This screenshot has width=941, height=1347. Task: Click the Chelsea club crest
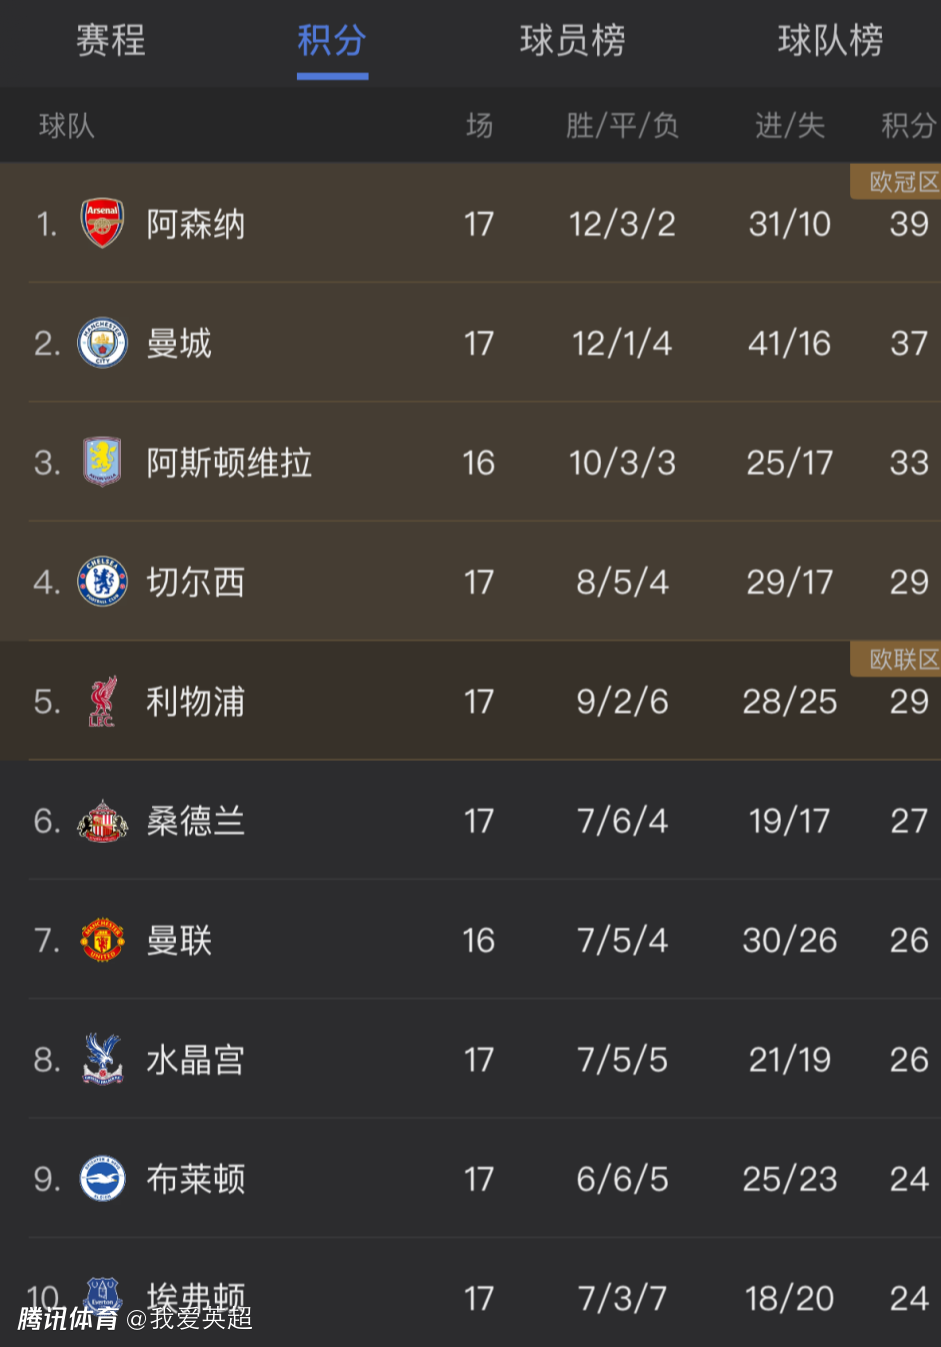tap(102, 582)
